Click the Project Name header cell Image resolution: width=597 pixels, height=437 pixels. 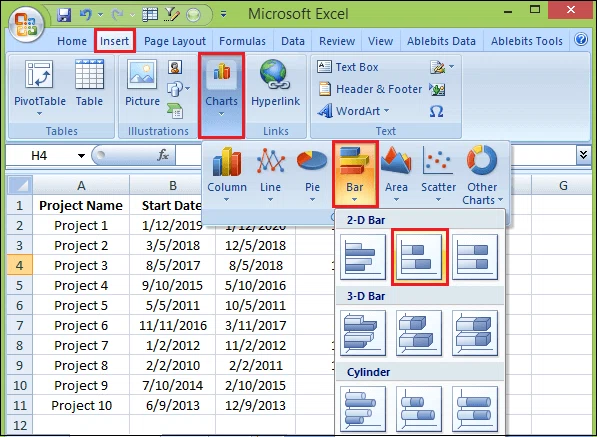tap(81, 206)
